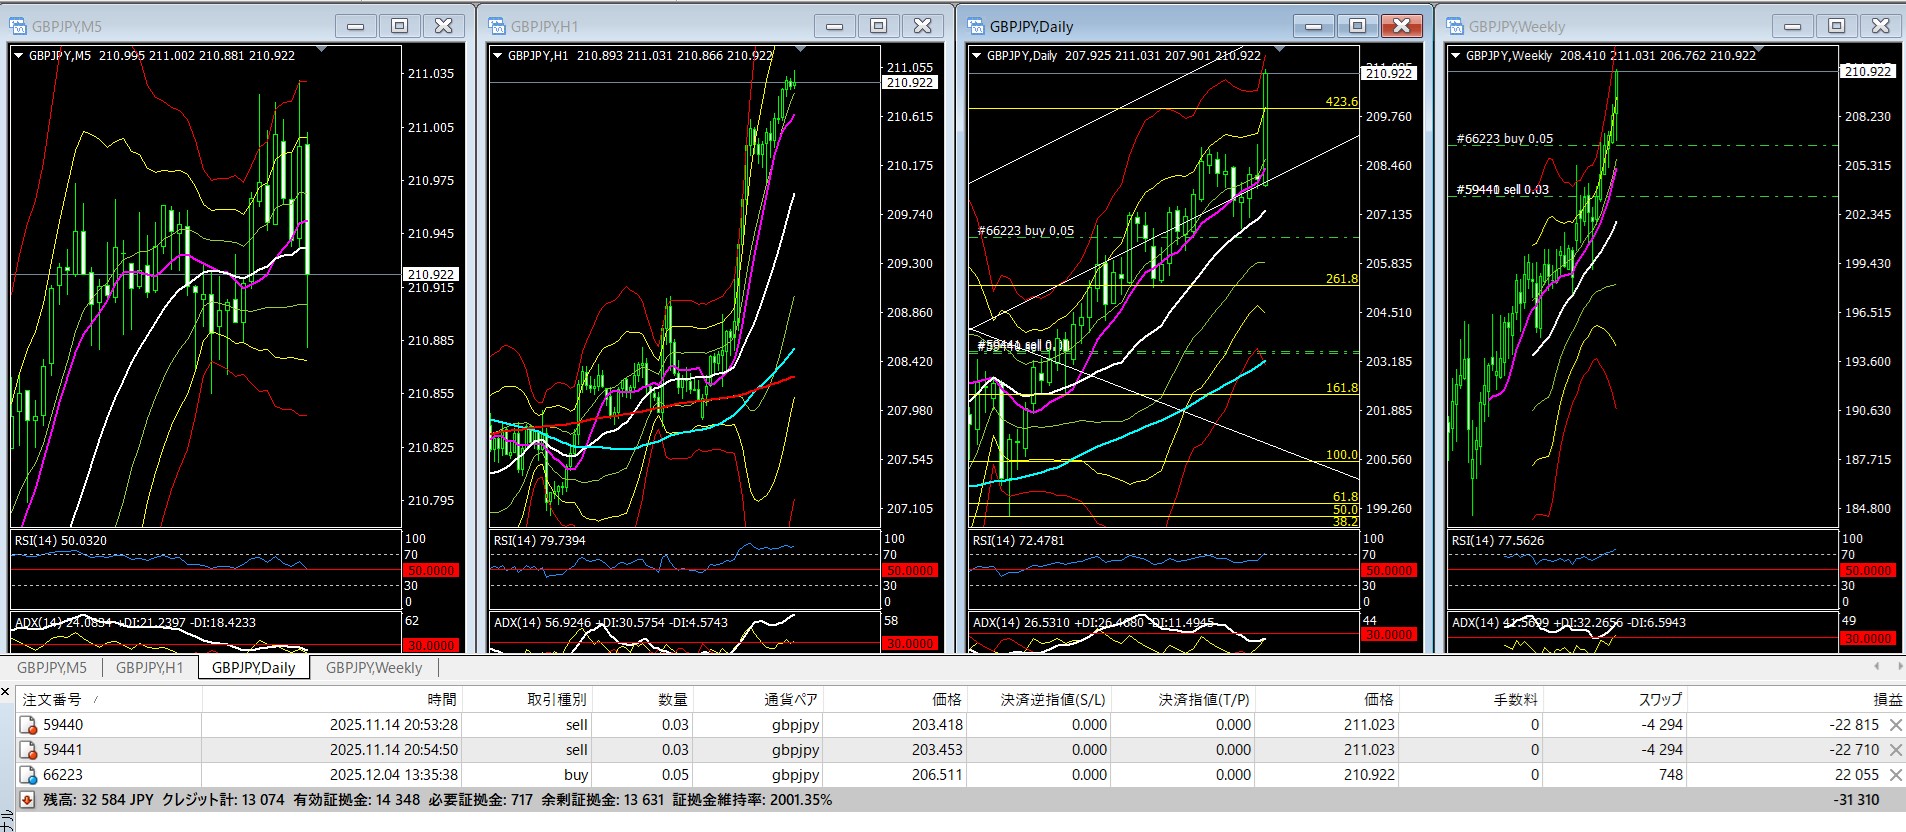
Task: Expand the GBPJPY,H1 chart header triangle
Action: [x=497, y=56]
